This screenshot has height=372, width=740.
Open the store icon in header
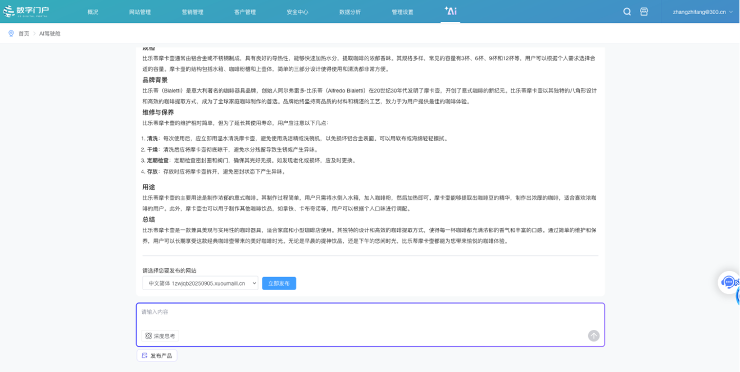(x=644, y=12)
